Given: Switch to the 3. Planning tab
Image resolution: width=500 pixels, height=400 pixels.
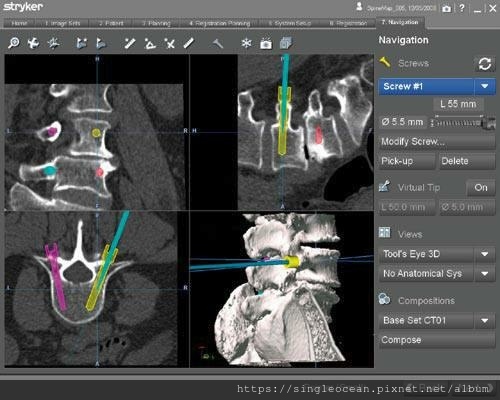Looking at the screenshot, I should (156, 23).
